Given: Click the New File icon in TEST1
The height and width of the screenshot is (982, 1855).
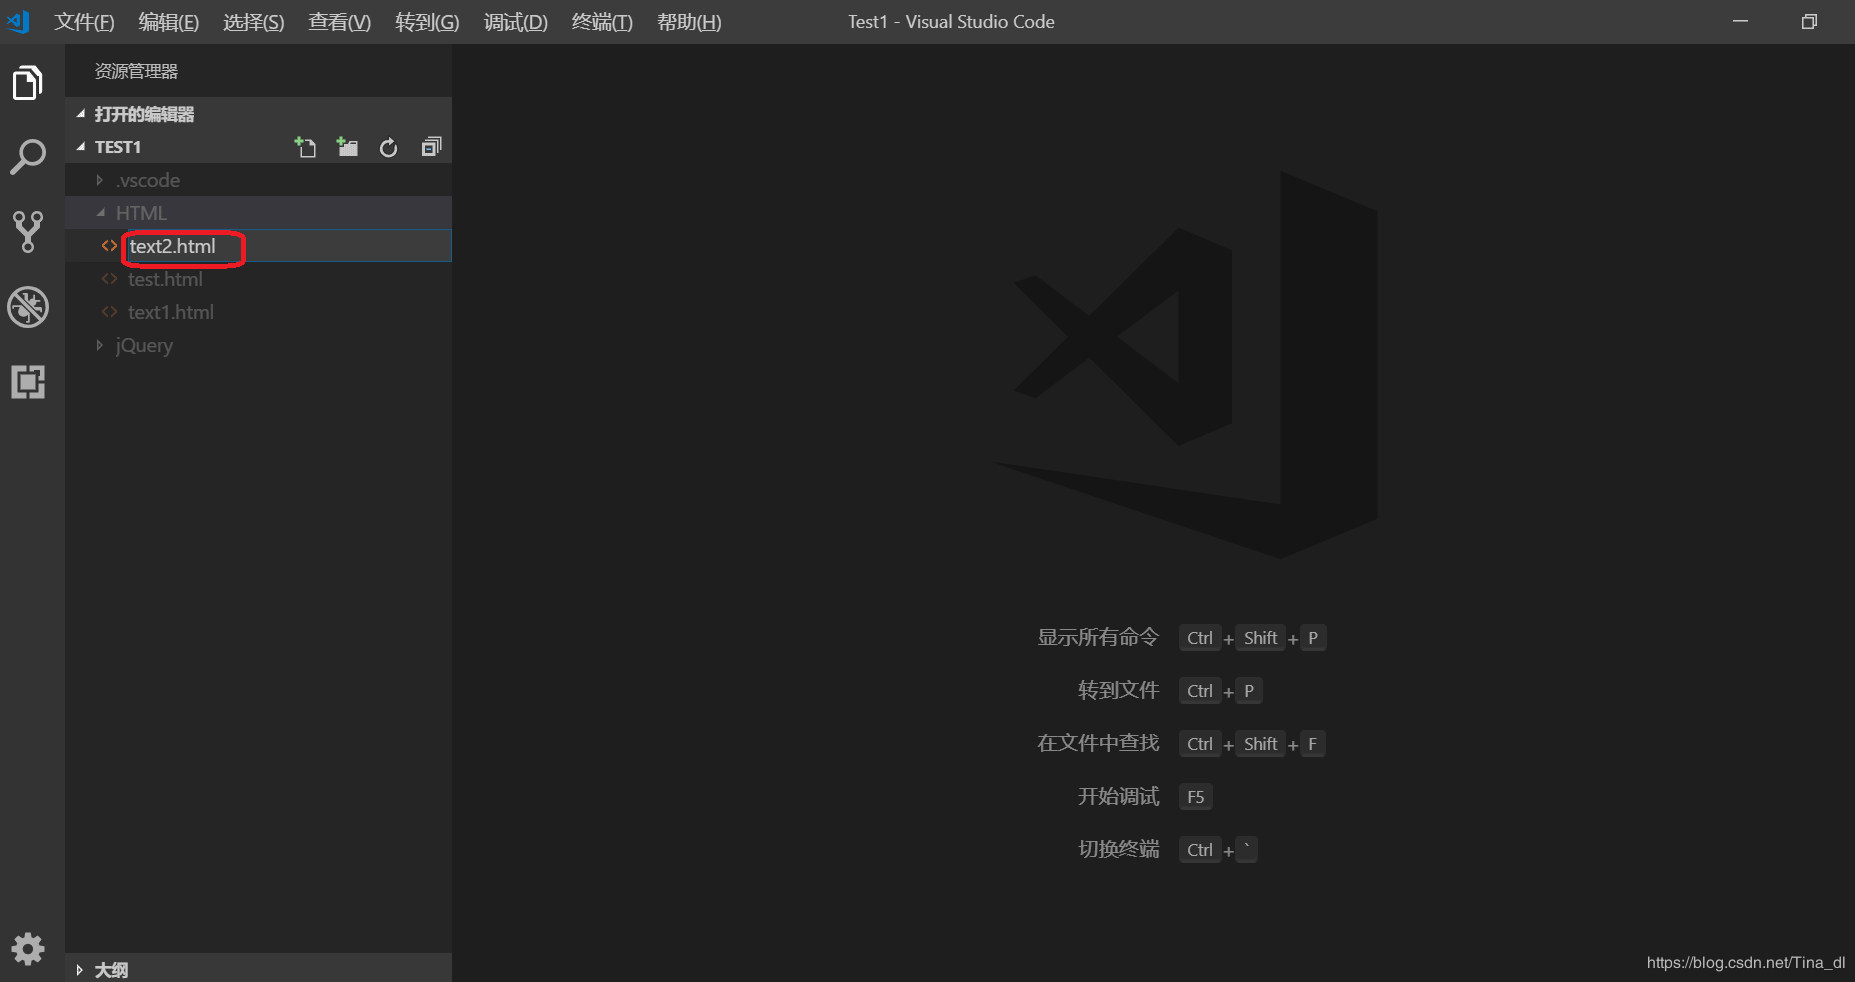Looking at the screenshot, I should coord(305,148).
